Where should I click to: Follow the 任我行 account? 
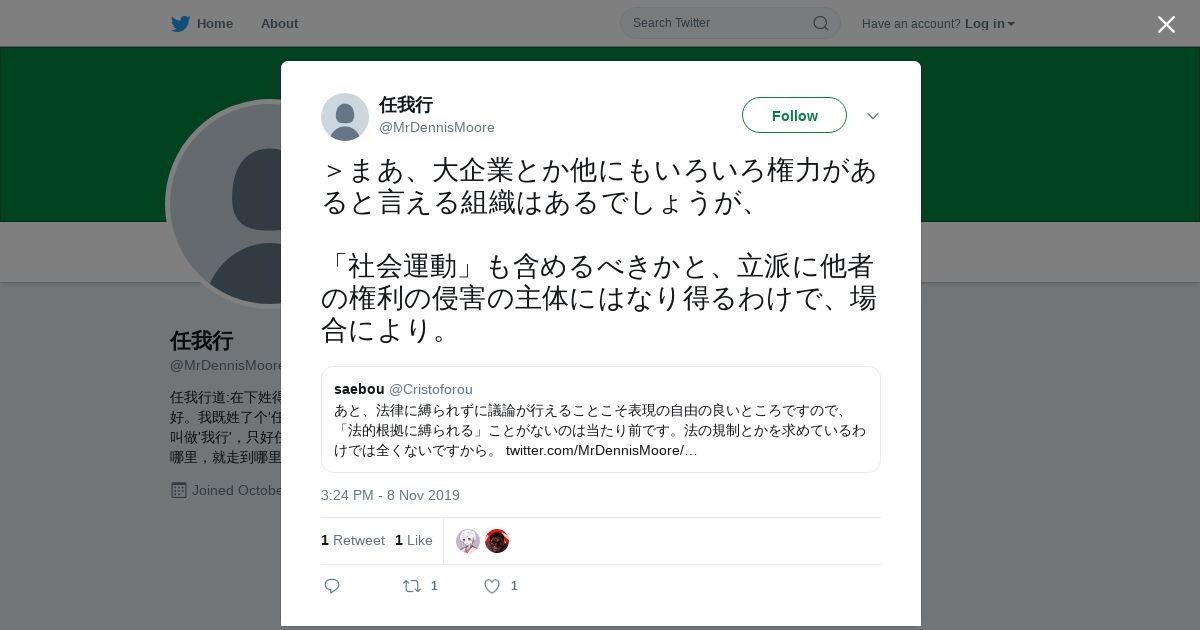(794, 115)
